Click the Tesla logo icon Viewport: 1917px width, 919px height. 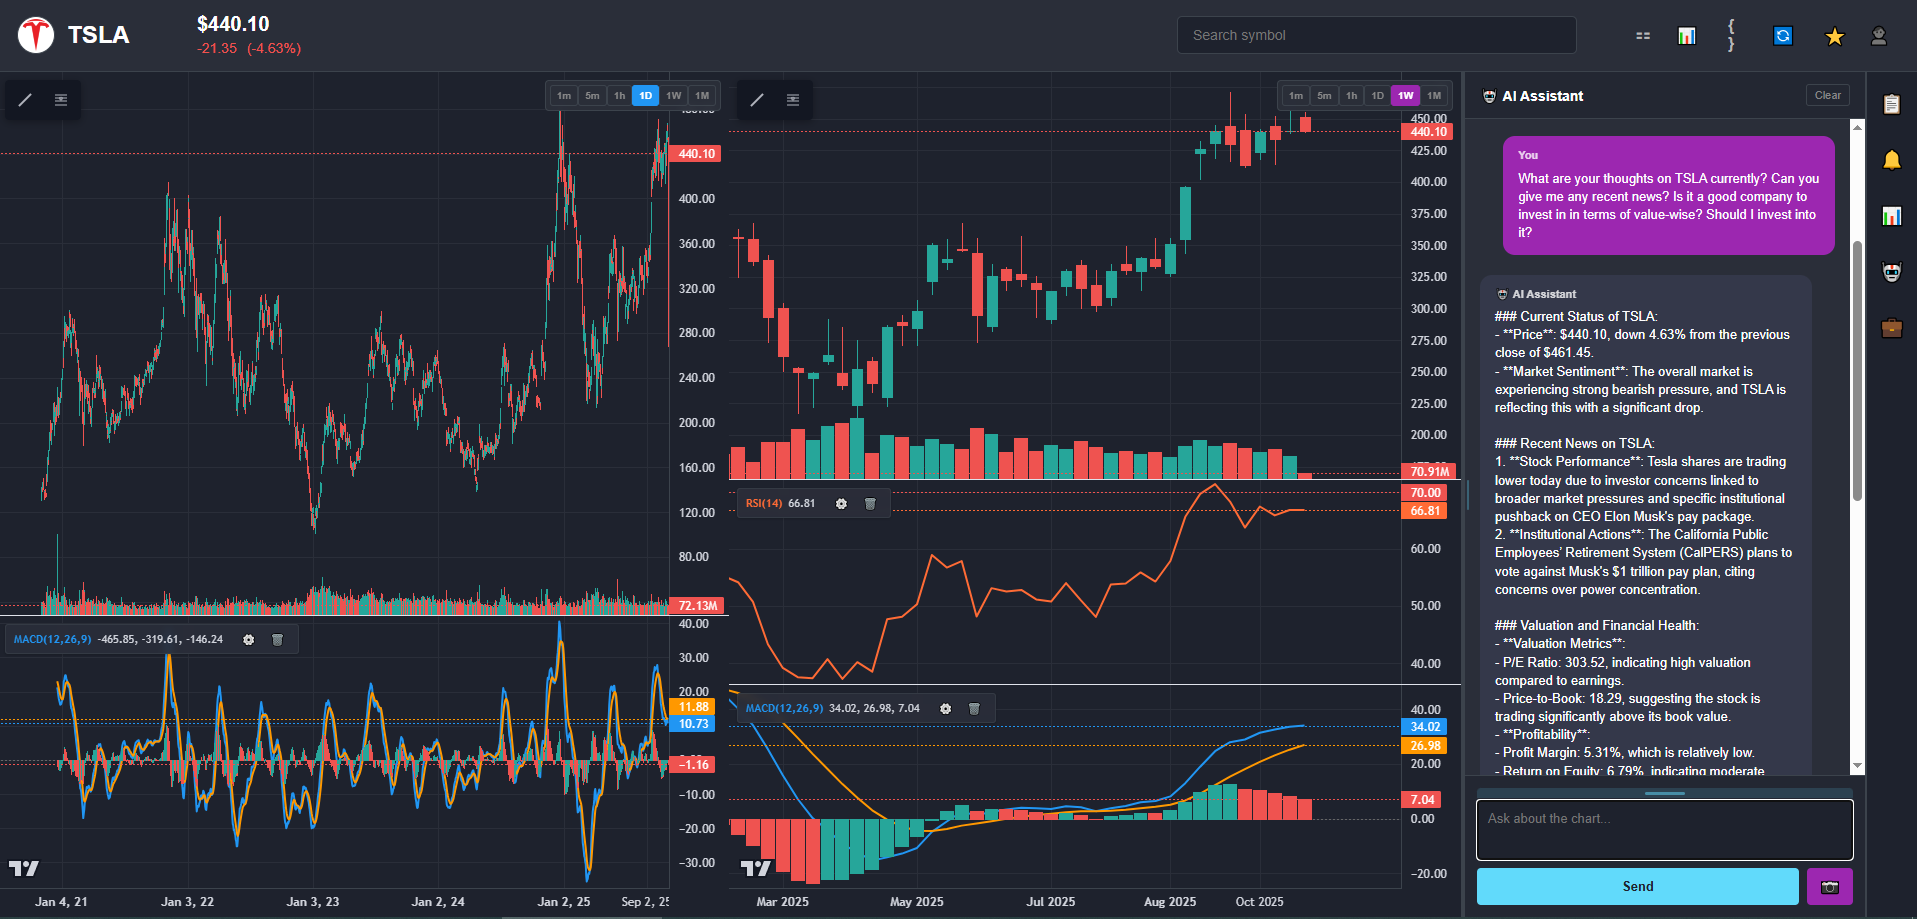click(36, 35)
